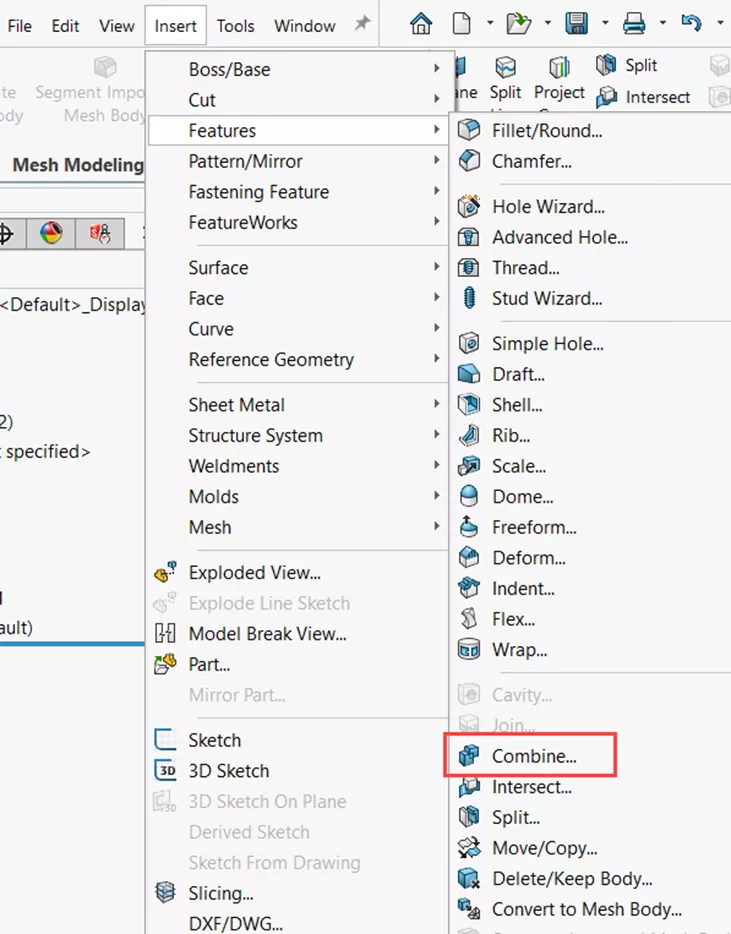
Task: Choose Fillet/Round feature
Action: click(x=546, y=130)
